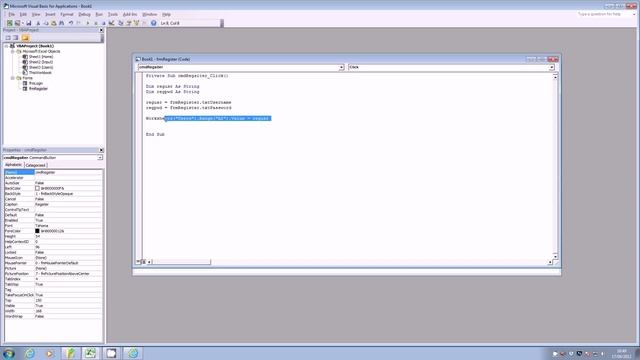This screenshot has height=360, width=640.
Task: Switch to the Alphabetic properties tab
Action: 13,164
